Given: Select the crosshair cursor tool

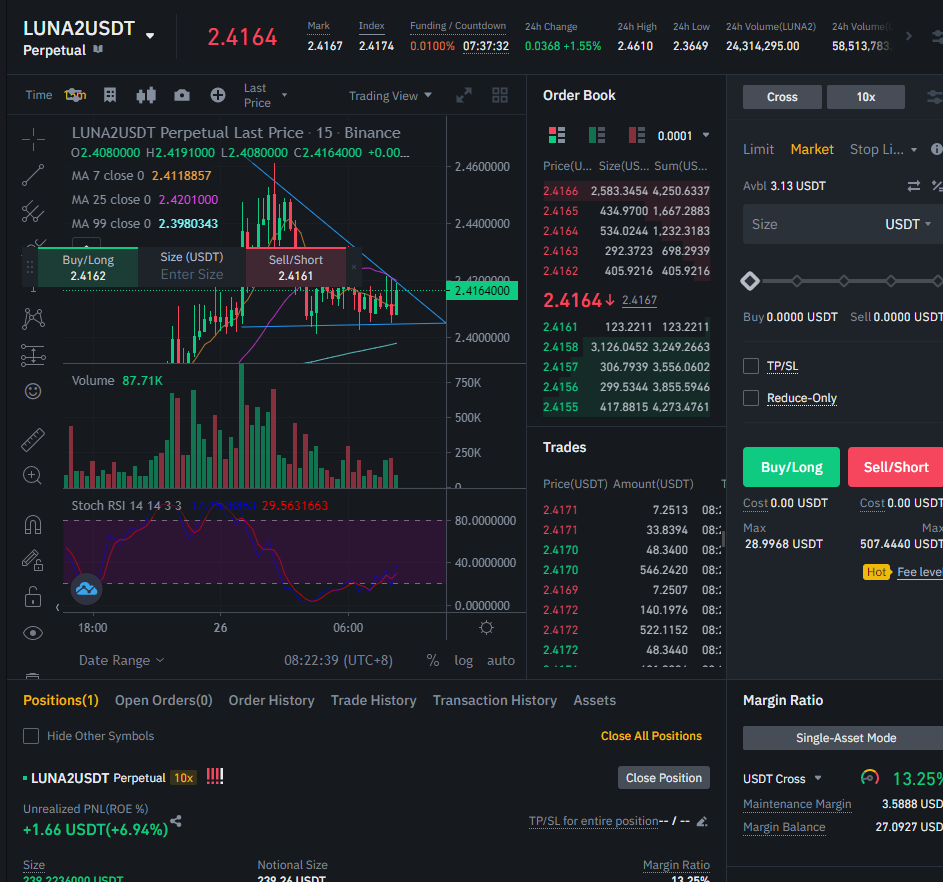Looking at the screenshot, I should coord(33,139).
